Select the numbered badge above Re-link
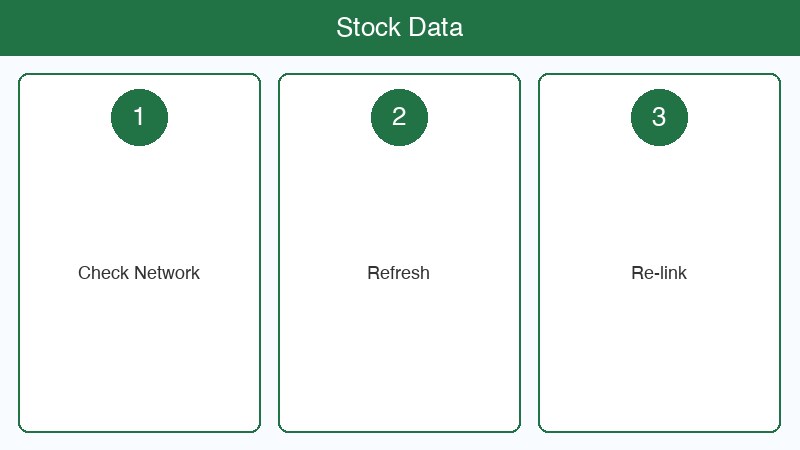The height and width of the screenshot is (450, 800). coord(659,117)
